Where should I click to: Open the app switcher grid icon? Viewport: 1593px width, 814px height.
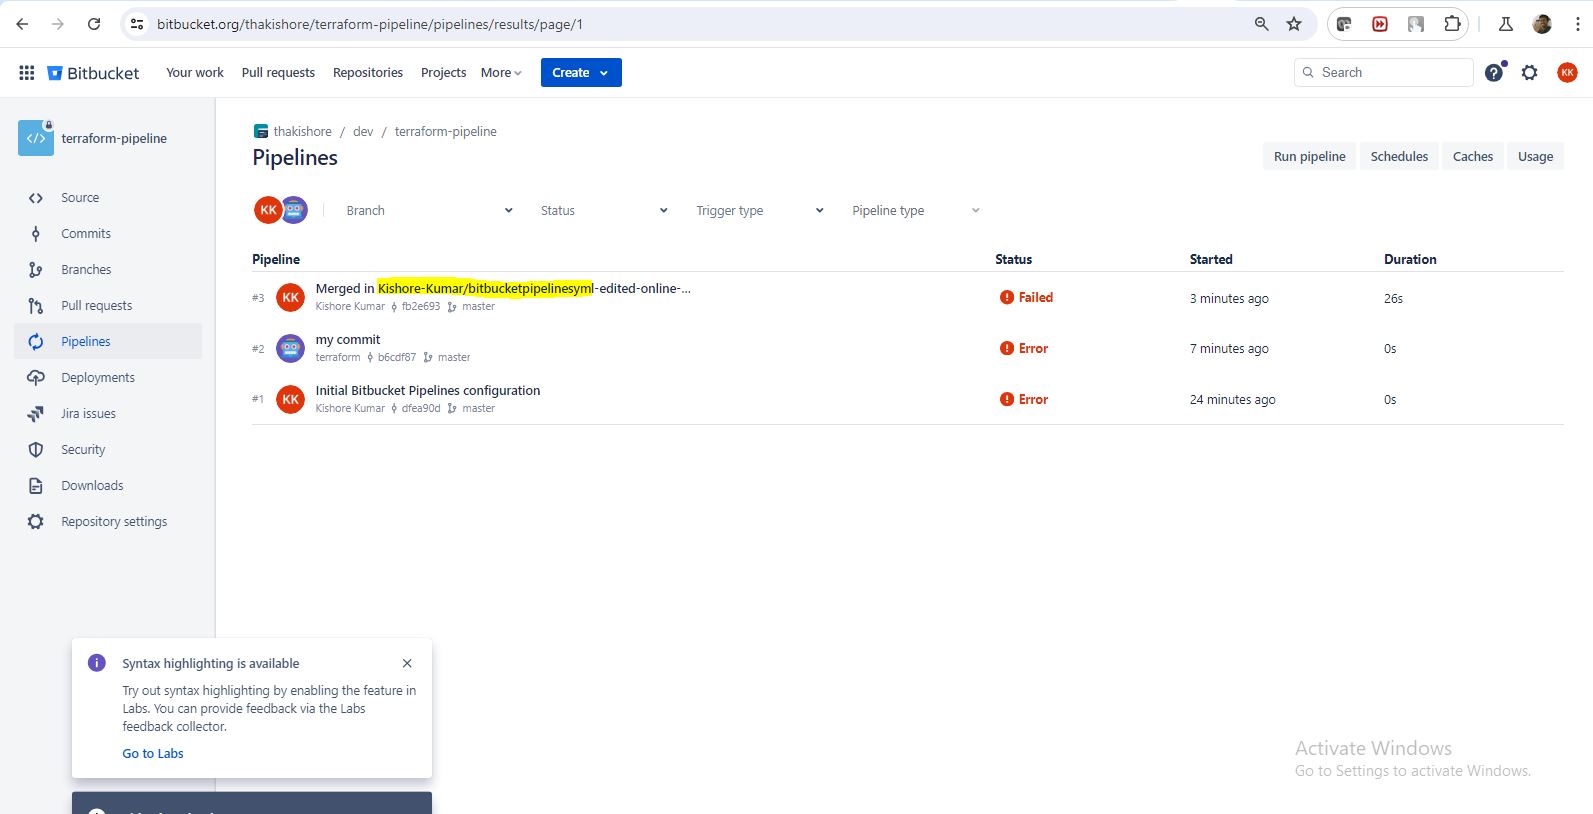pos(27,73)
